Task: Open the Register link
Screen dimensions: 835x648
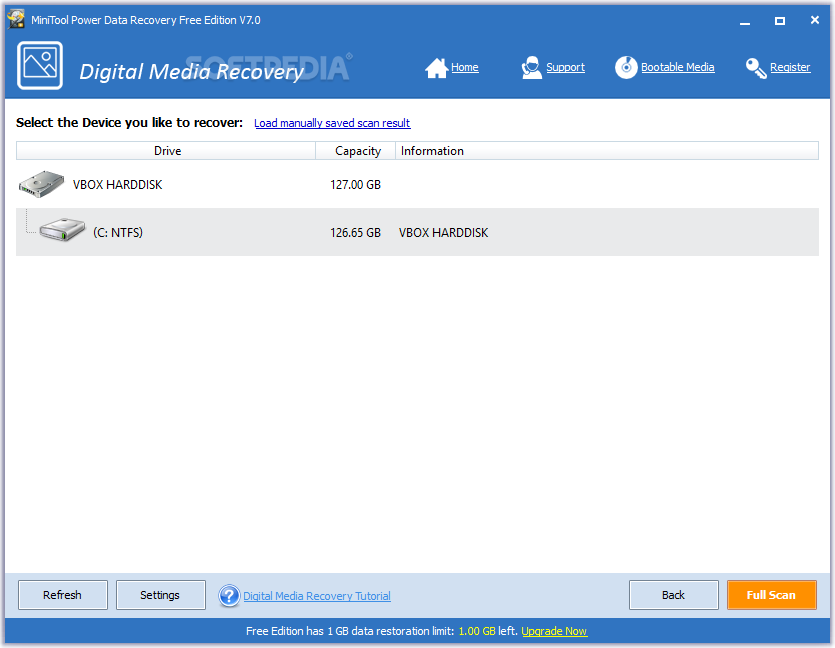Action: click(x=790, y=67)
